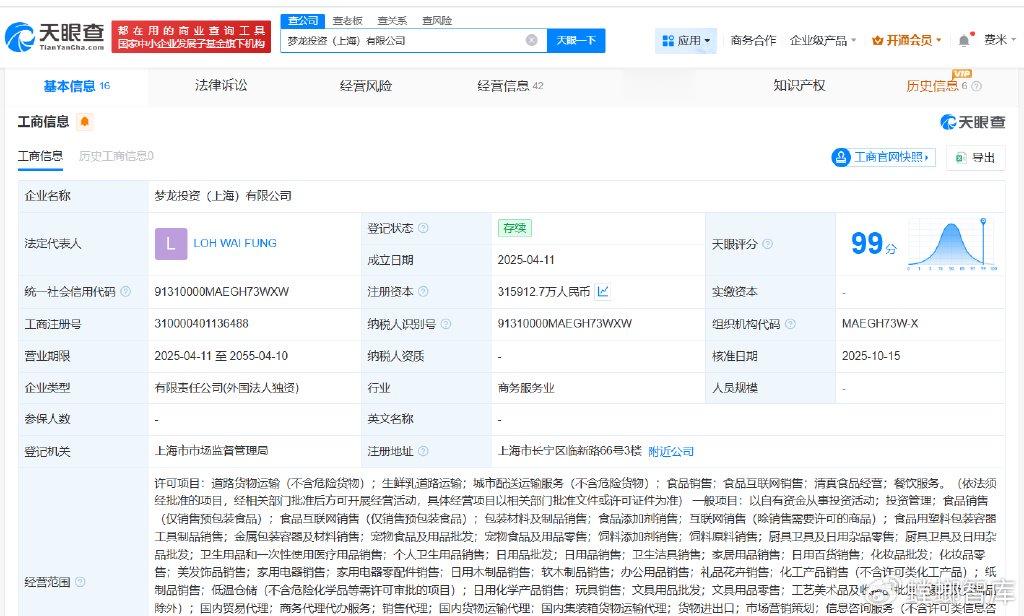Click the L avatar of legal representative
The height and width of the screenshot is (616, 1024).
171,244
